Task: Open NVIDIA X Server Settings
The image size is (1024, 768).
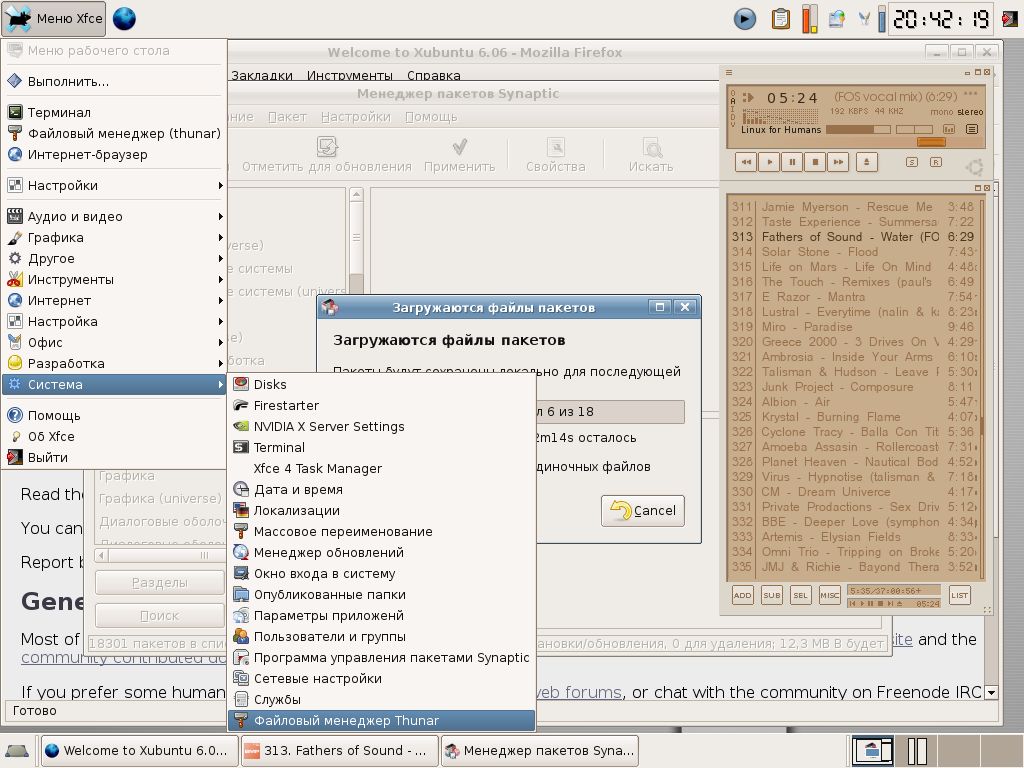Action: coord(329,426)
